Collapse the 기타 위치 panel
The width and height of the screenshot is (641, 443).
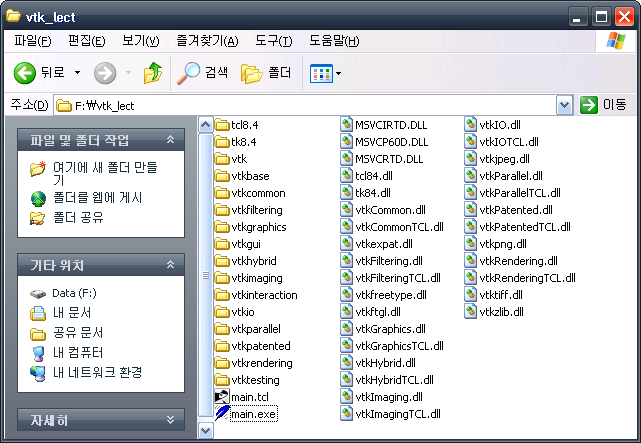[170, 265]
